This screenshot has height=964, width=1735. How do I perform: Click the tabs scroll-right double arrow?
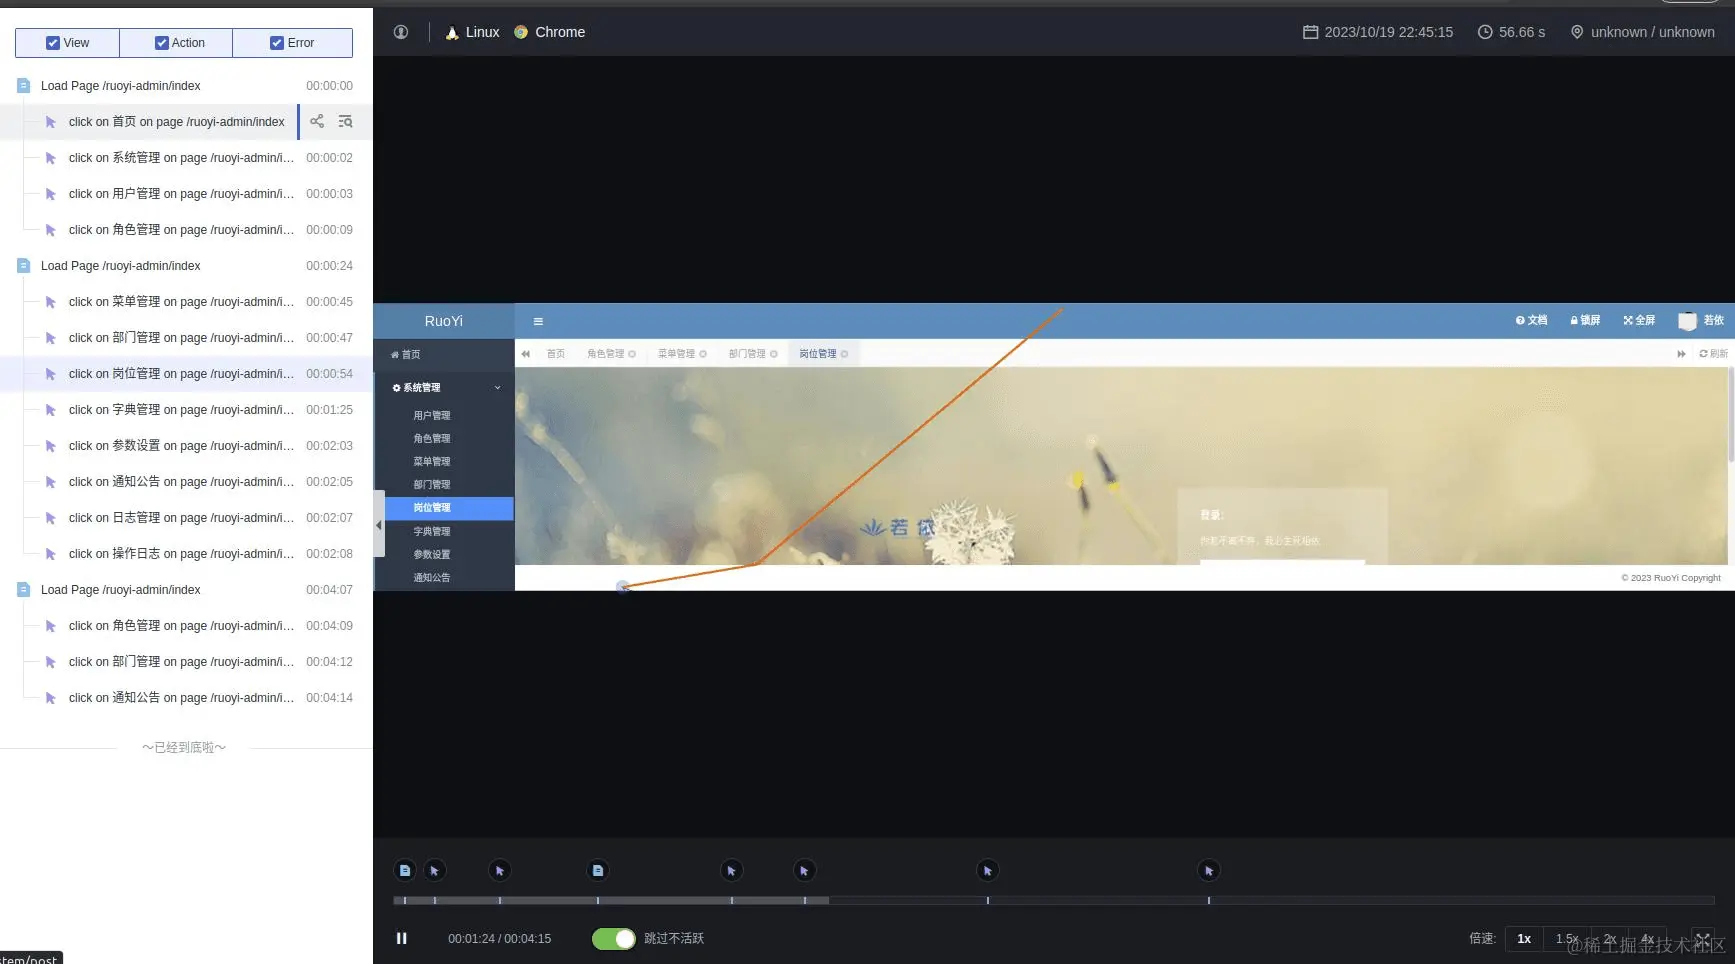tap(1681, 354)
